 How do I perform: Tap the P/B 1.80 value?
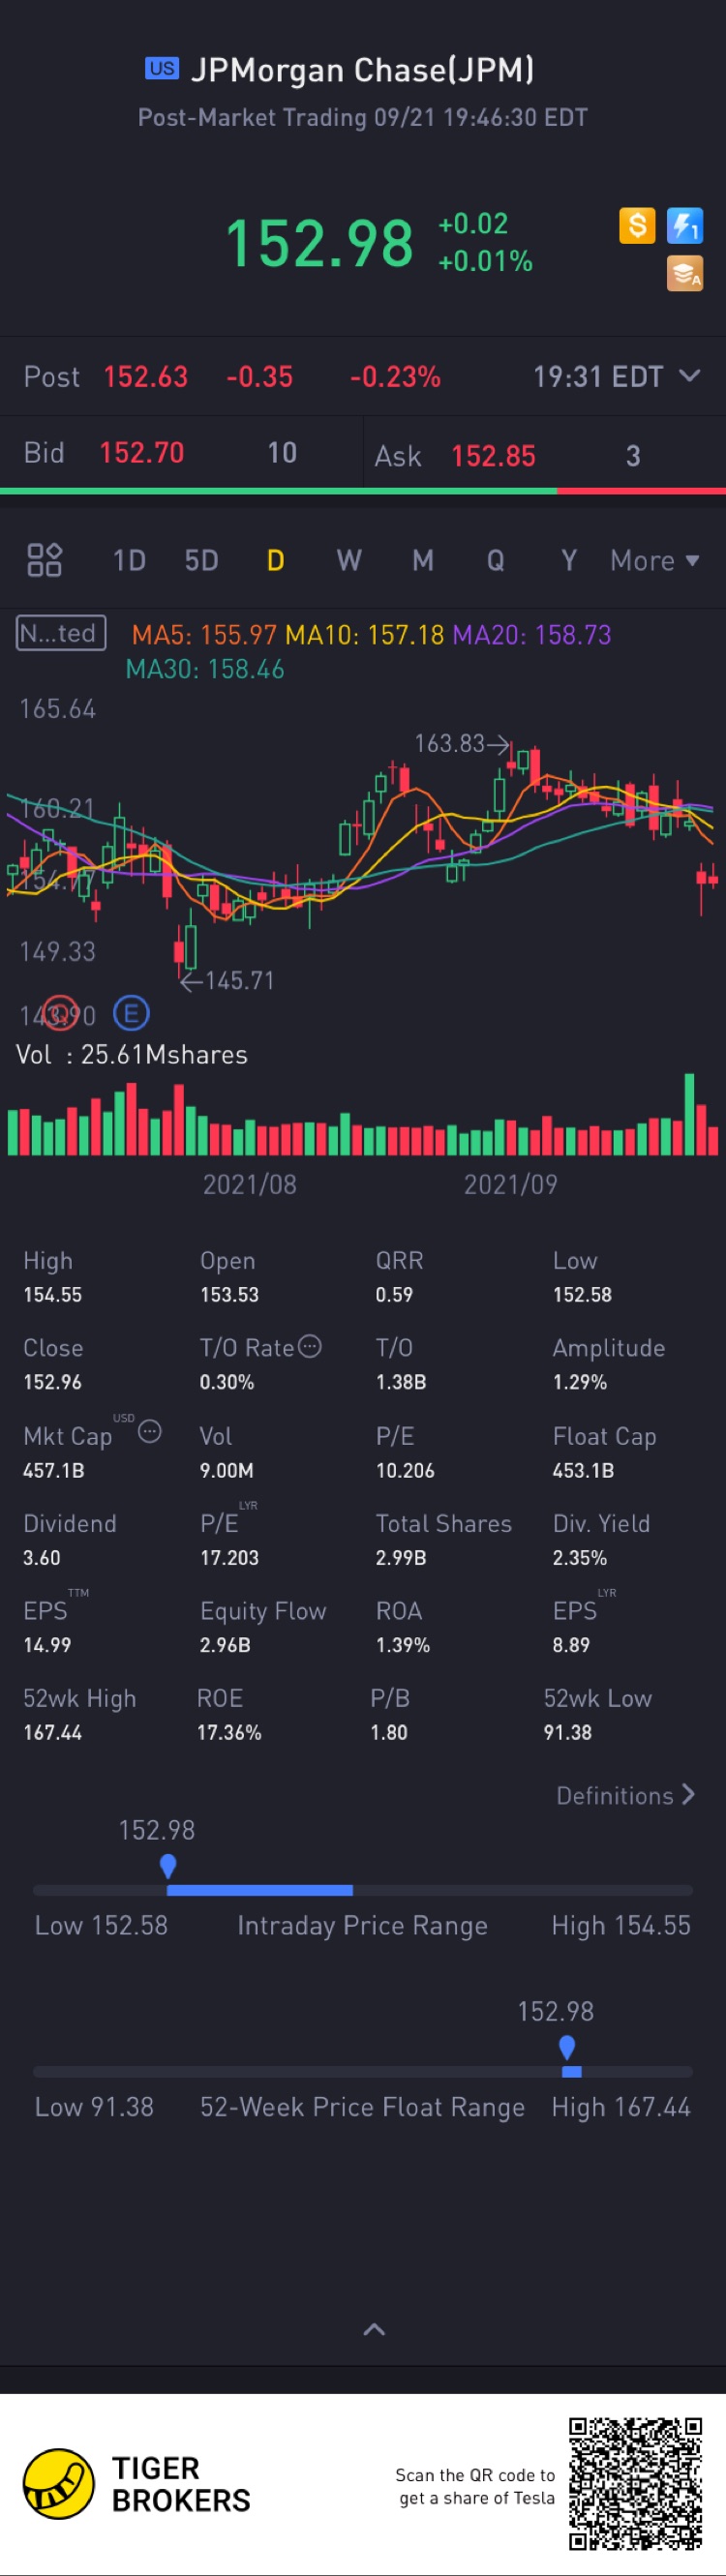(389, 1732)
